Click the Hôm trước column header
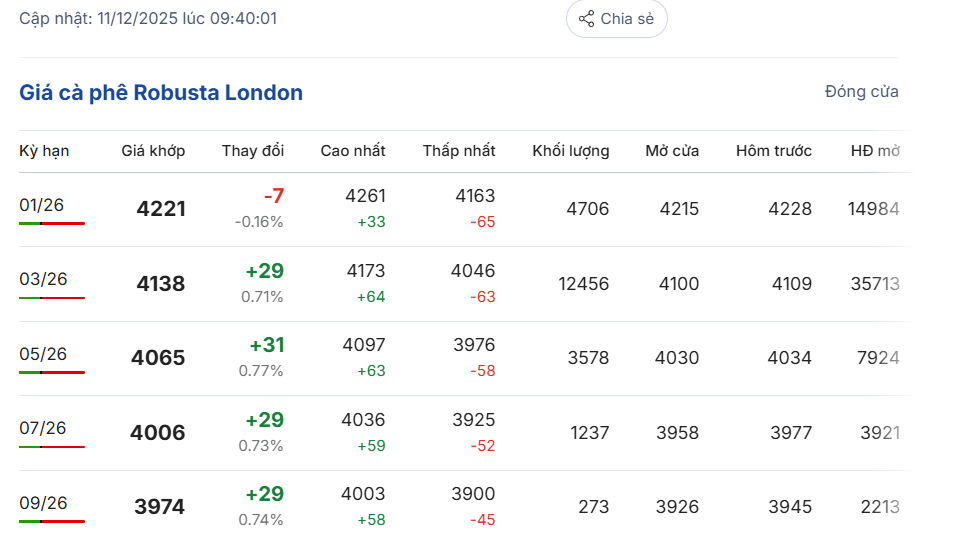The height and width of the screenshot is (538, 953). point(773,151)
